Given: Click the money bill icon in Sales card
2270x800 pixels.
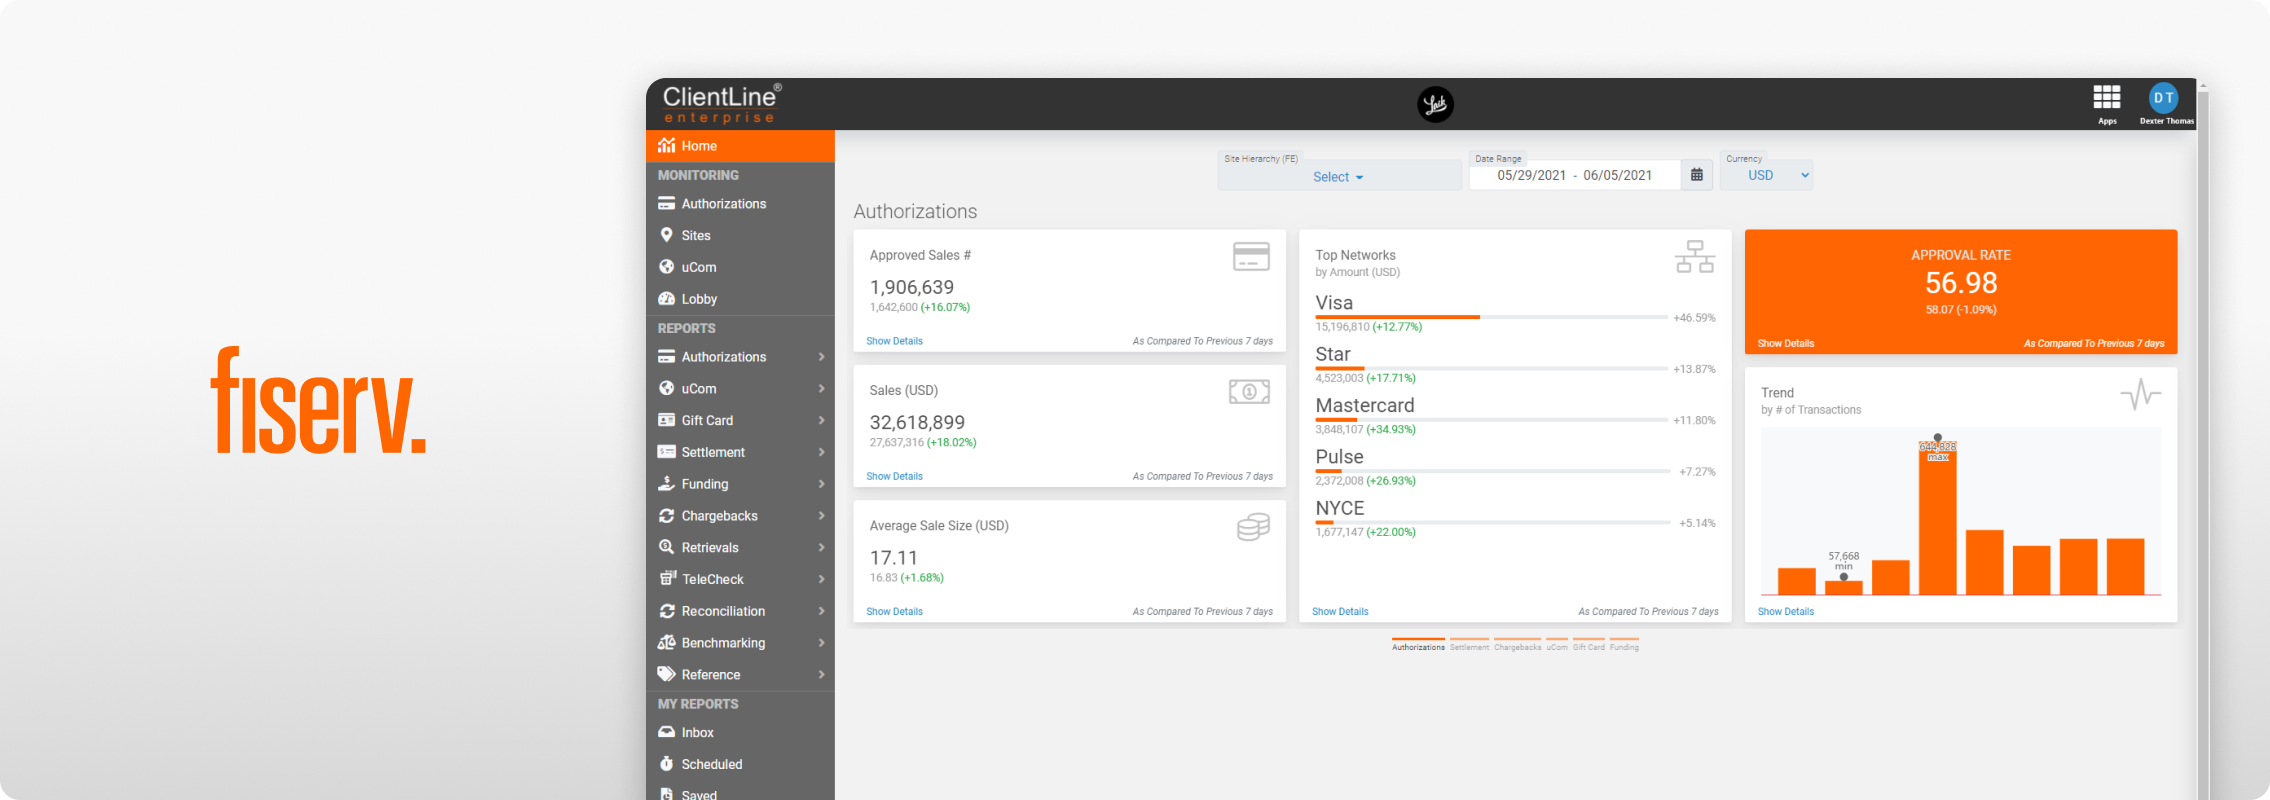Looking at the screenshot, I should pyautogui.click(x=1250, y=392).
